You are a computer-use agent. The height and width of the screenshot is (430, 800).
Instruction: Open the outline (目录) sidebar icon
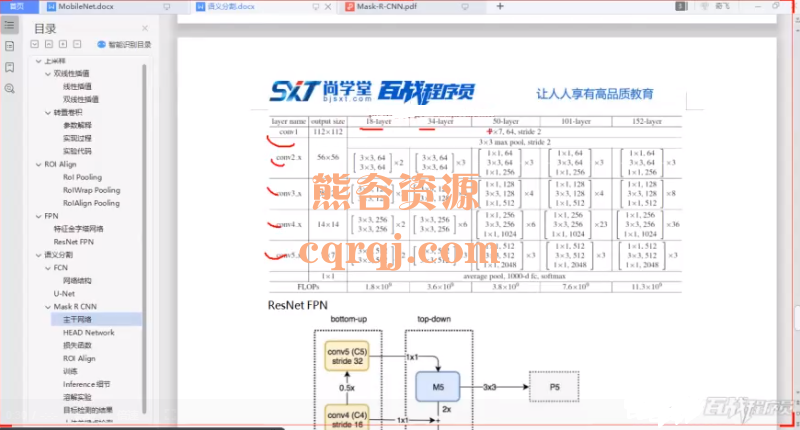point(9,25)
